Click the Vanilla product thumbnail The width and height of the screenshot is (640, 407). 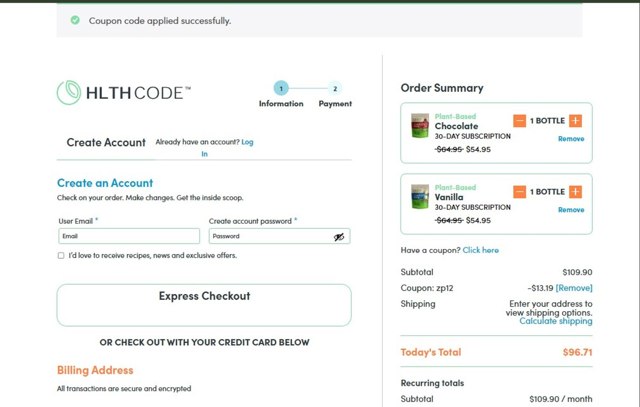point(420,196)
